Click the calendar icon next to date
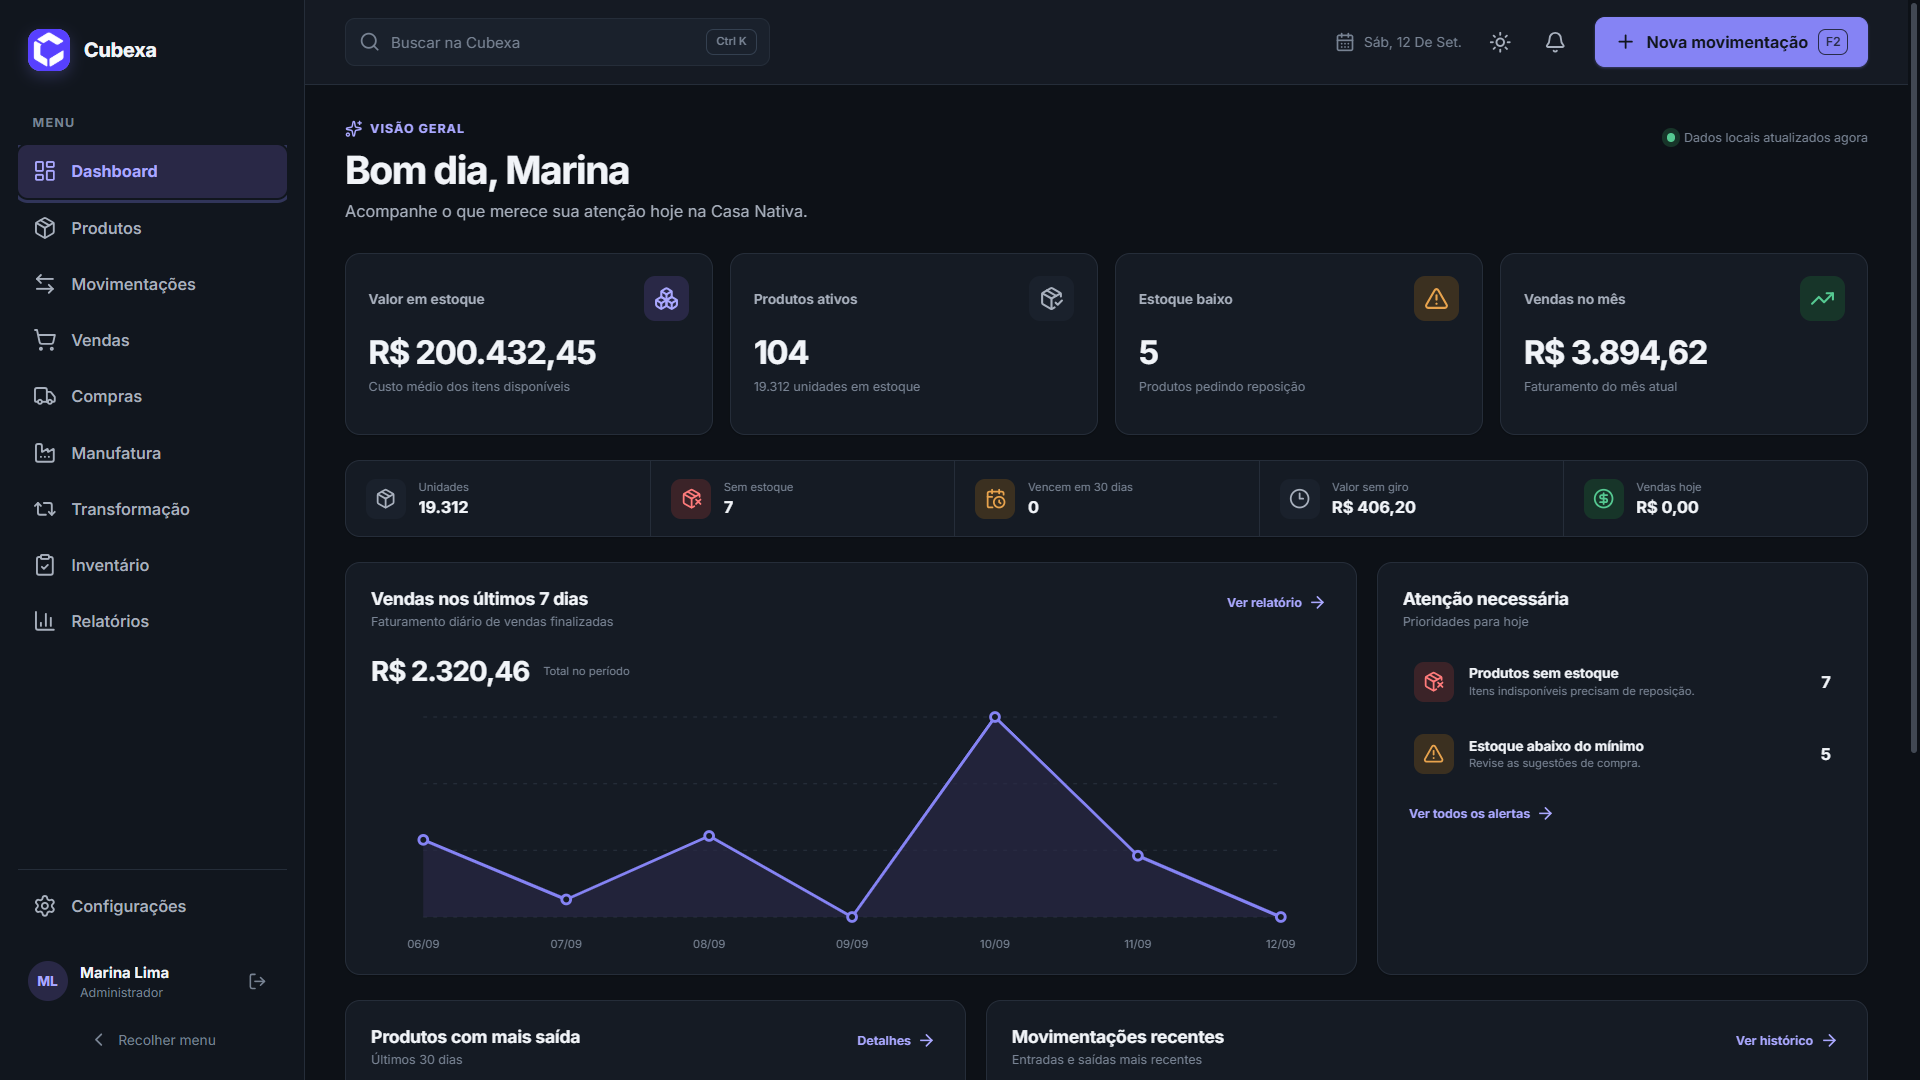The width and height of the screenshot is (1920, 1080). point(1345,42)
